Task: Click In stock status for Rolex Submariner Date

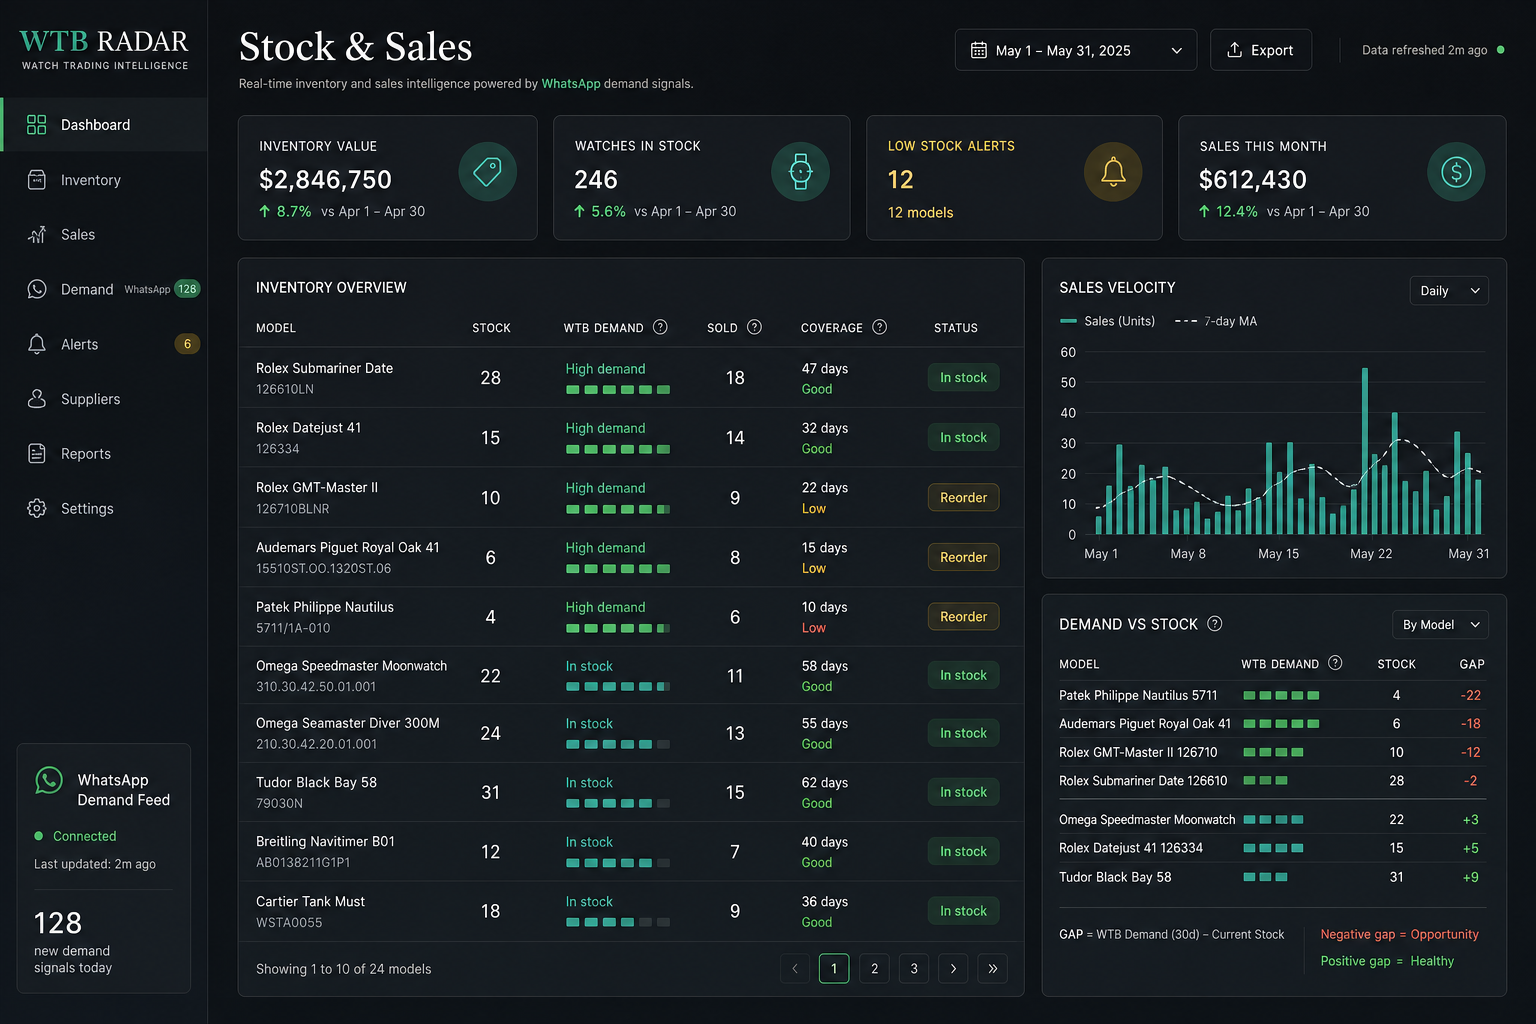Action: [x=963, y=377]
